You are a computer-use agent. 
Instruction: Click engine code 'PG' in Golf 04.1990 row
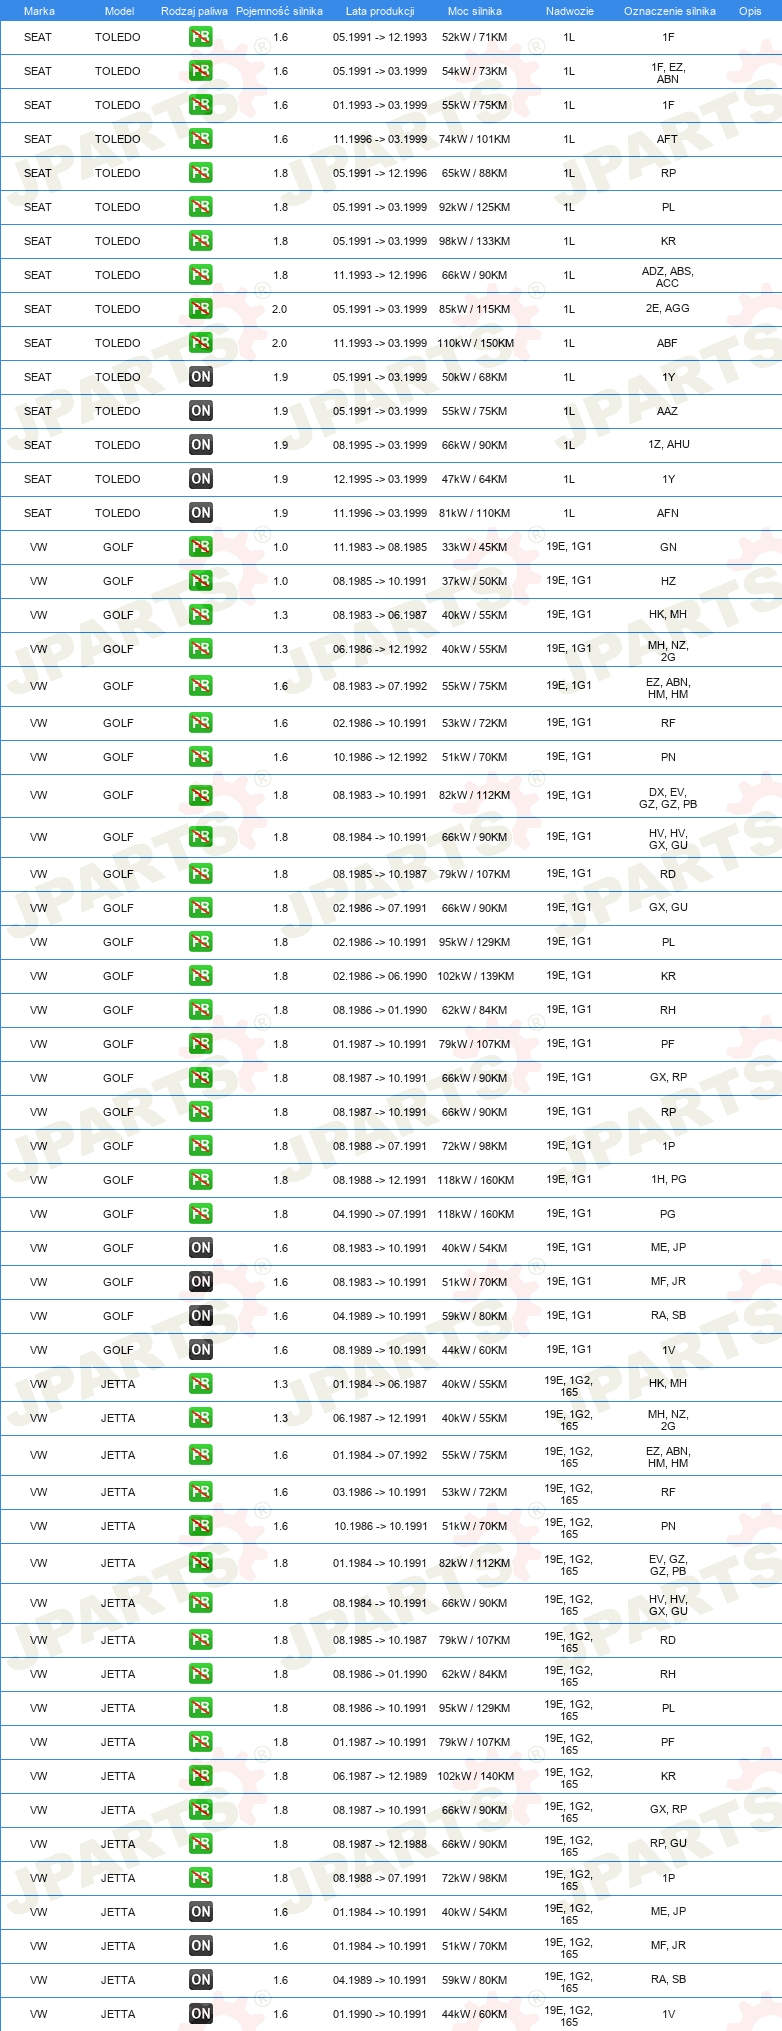click(668, 1214)
